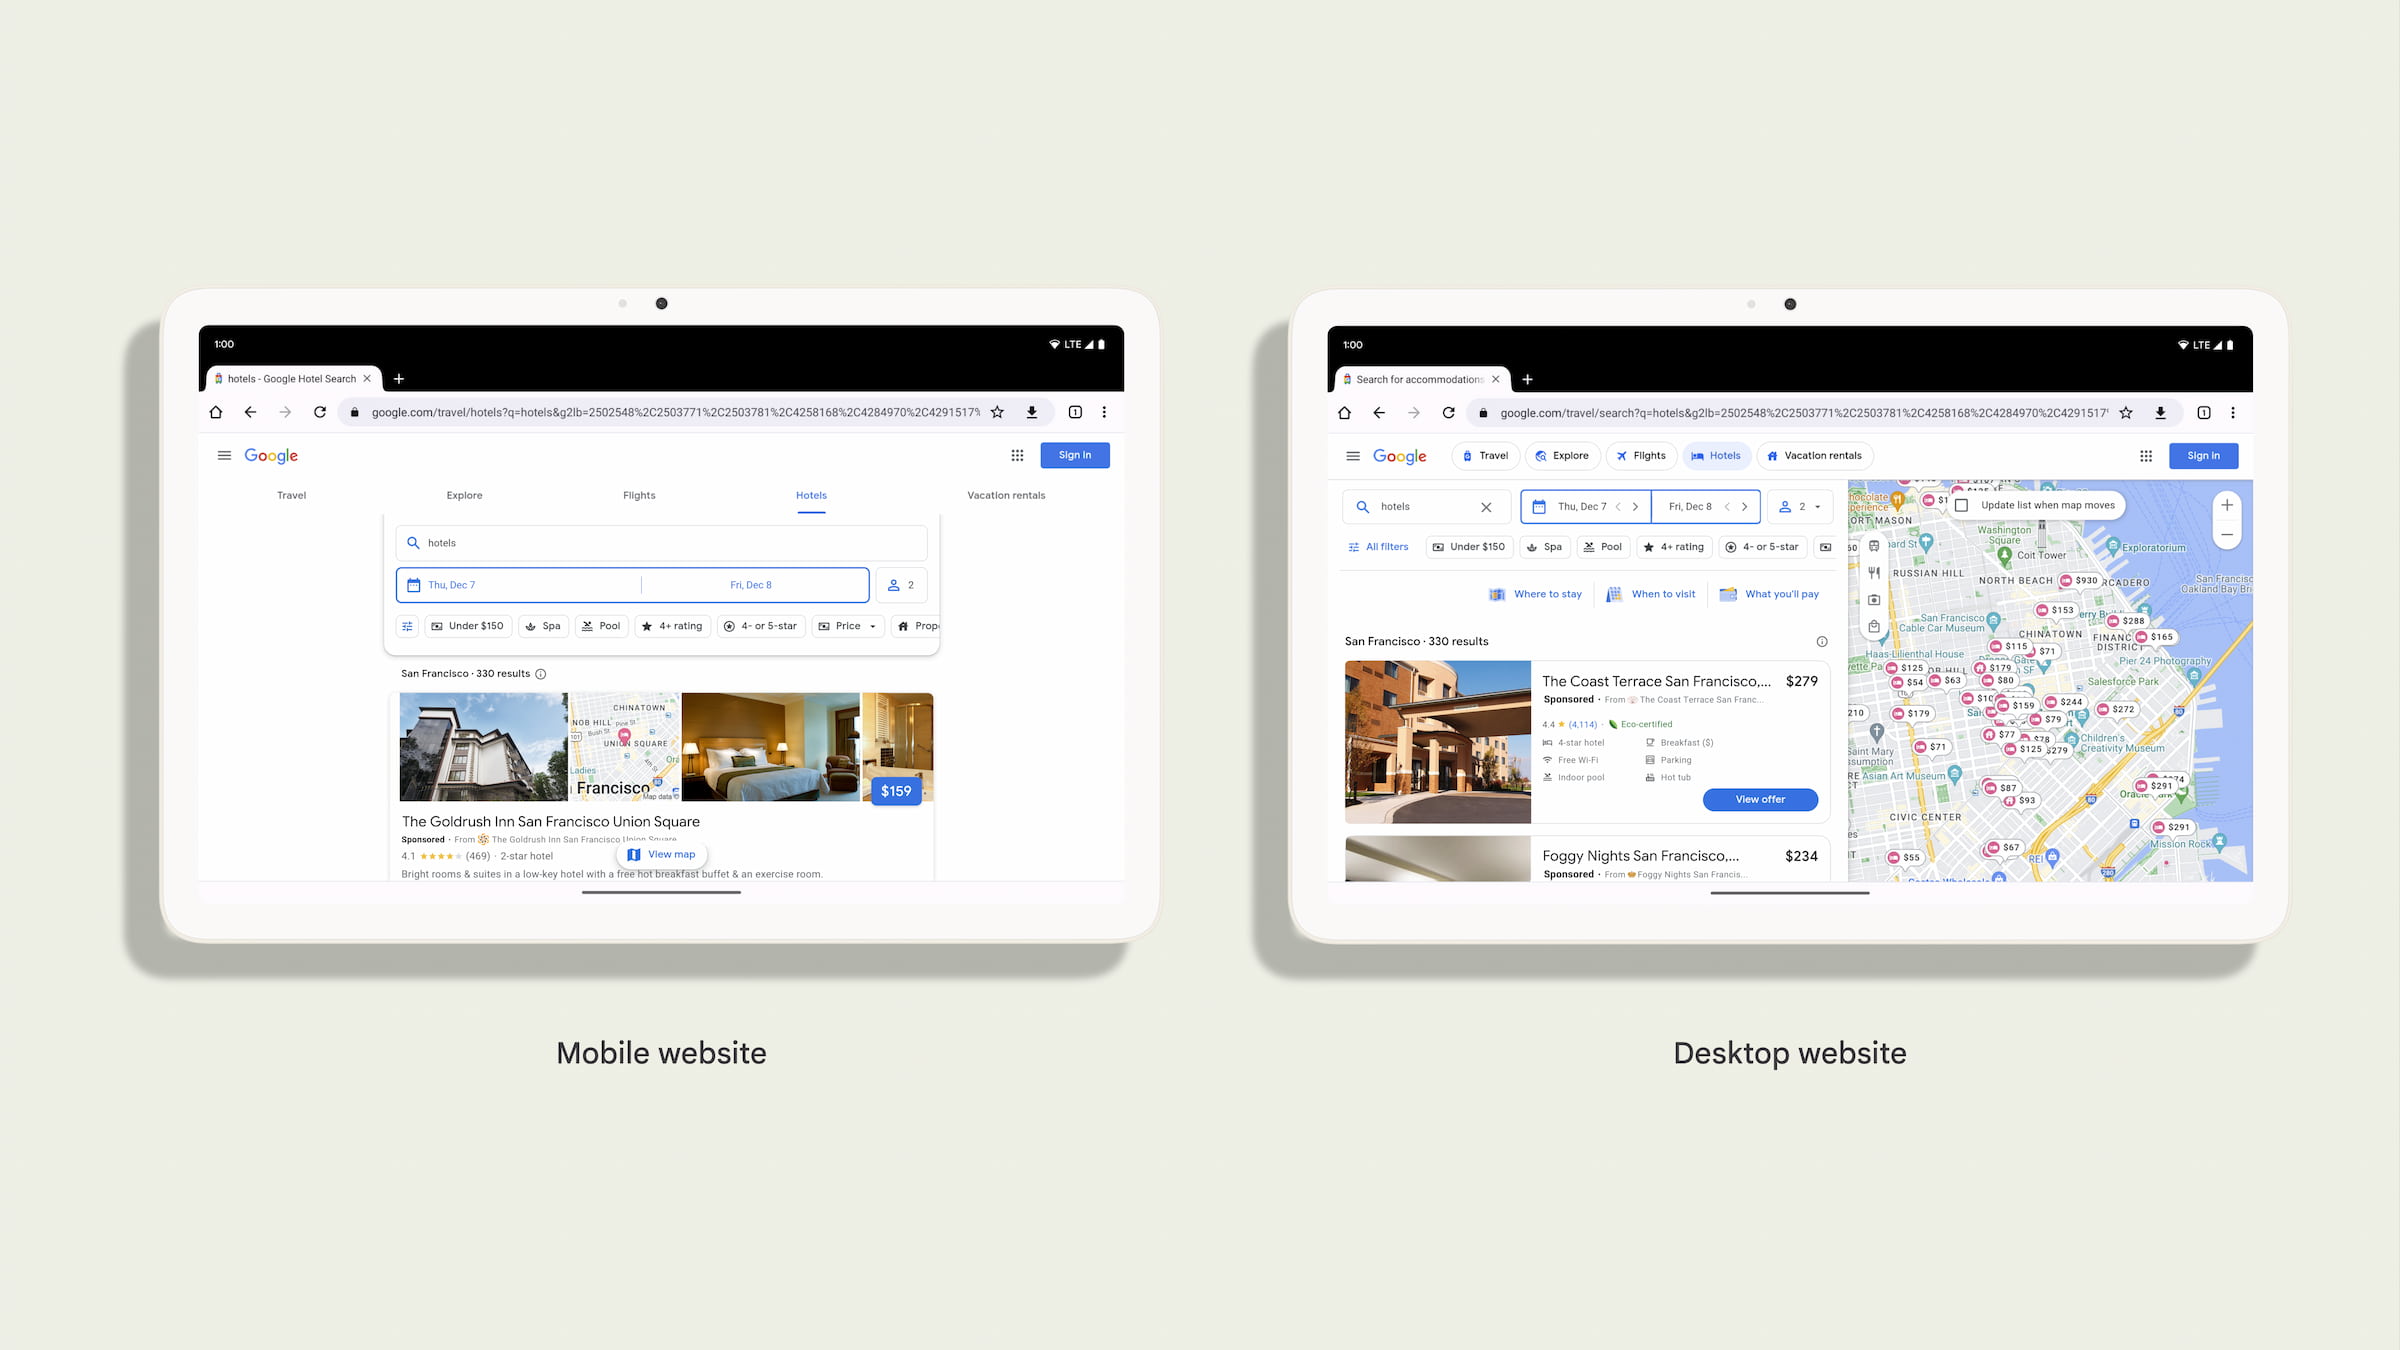Click the Sign In button on desktop

coord(2204,455)
